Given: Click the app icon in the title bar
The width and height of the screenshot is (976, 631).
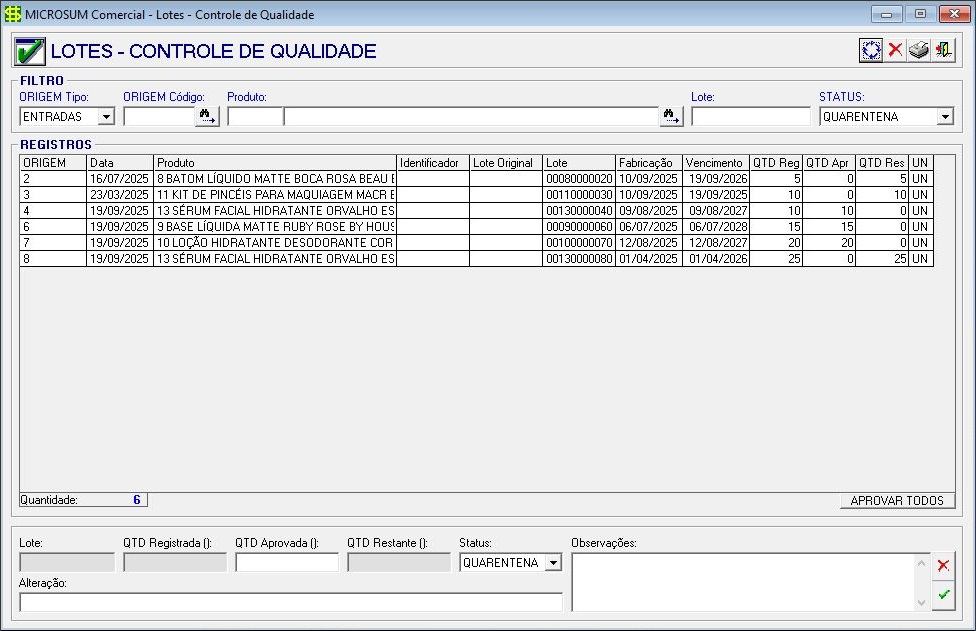Looking at the screenshot, I should pos(13,14).
